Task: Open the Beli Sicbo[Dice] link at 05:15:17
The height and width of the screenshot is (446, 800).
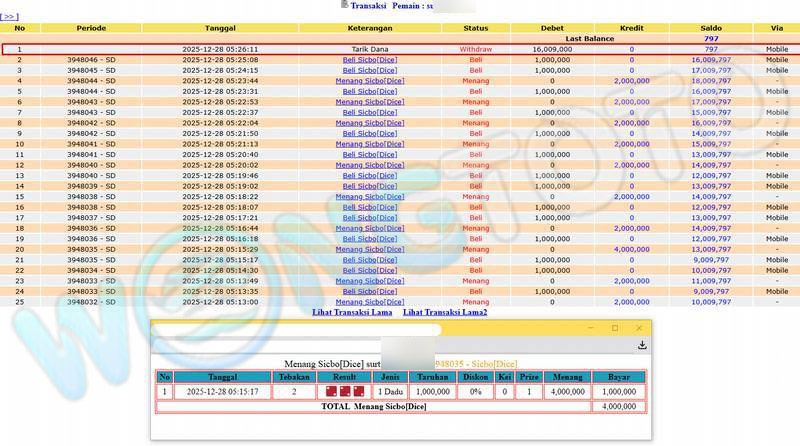Action: pyautogui.click(x=370, y=260)
